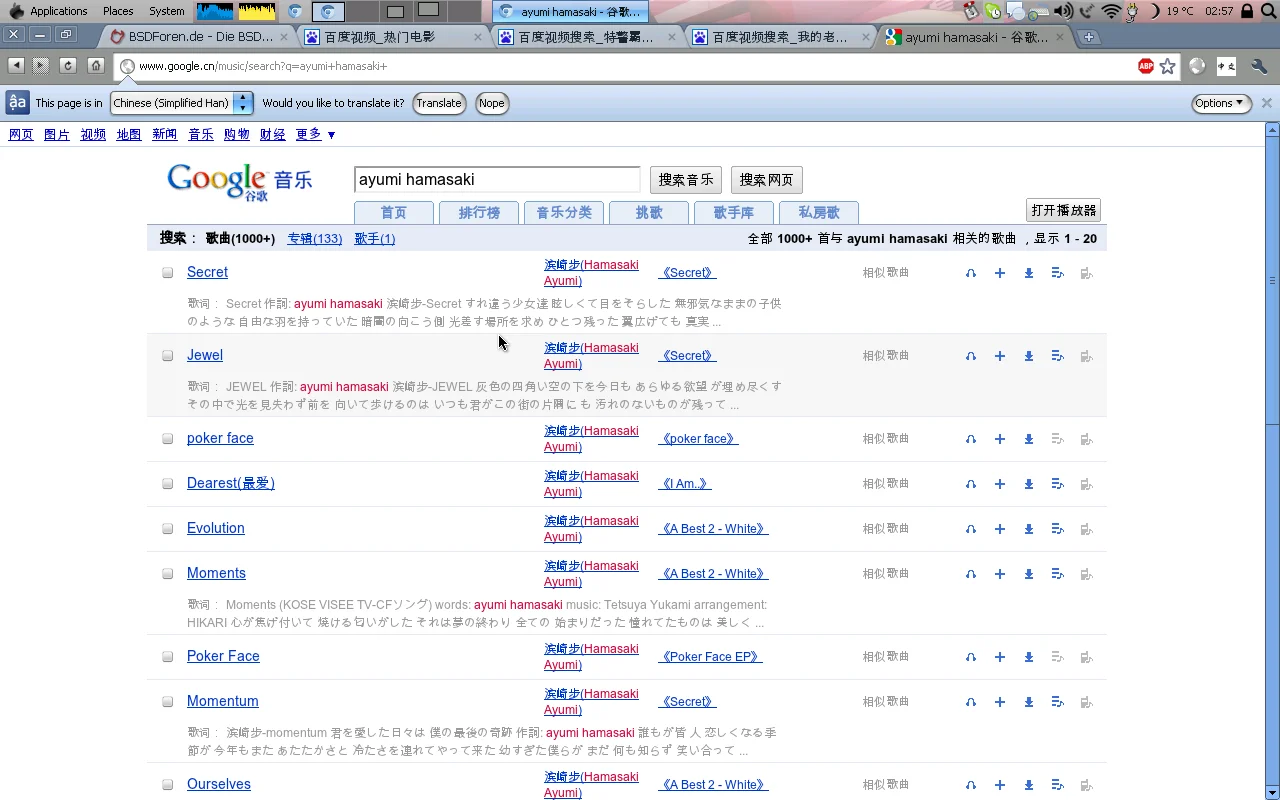Click the volume speaker icon in the system tray
Image resolution: width=1280 pixels, height=800 pixels.
tap(1063, 11)
